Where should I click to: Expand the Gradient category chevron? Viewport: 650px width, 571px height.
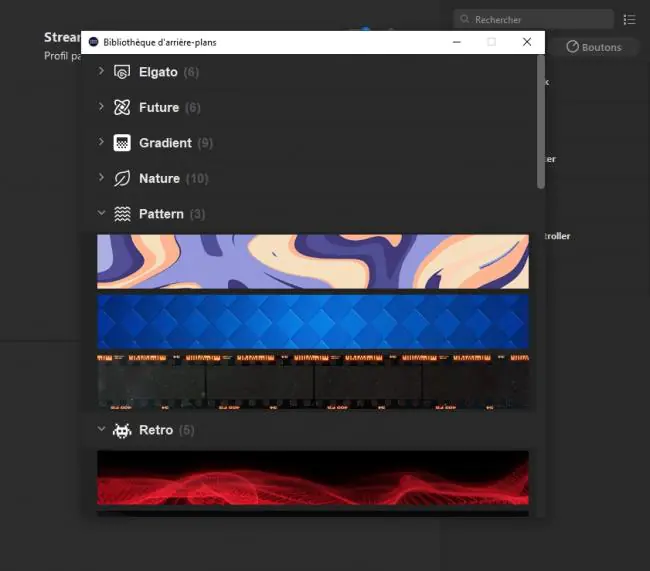click(101, 142)
